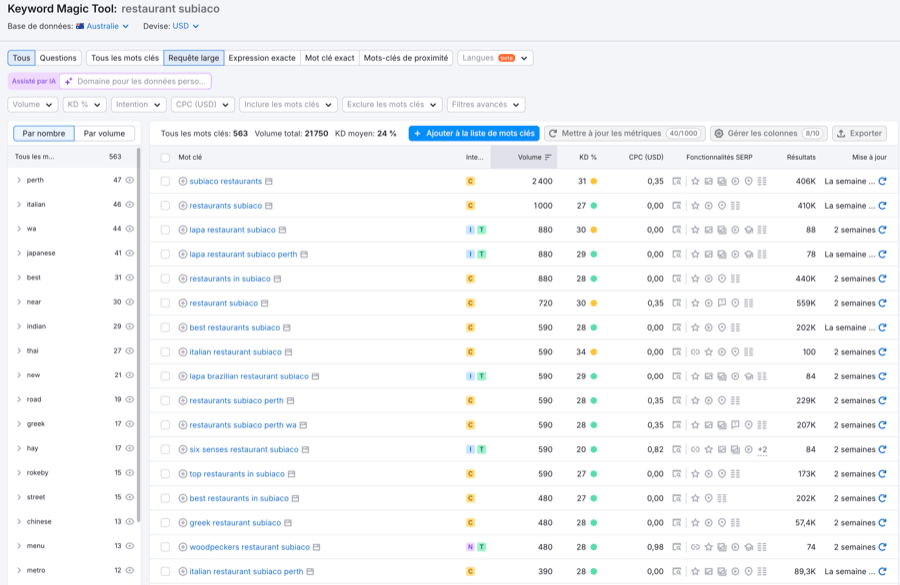Check the subiaco restaurants row checkbox
Viewport: 900px width, 585px height.
[x=165, y=181]
